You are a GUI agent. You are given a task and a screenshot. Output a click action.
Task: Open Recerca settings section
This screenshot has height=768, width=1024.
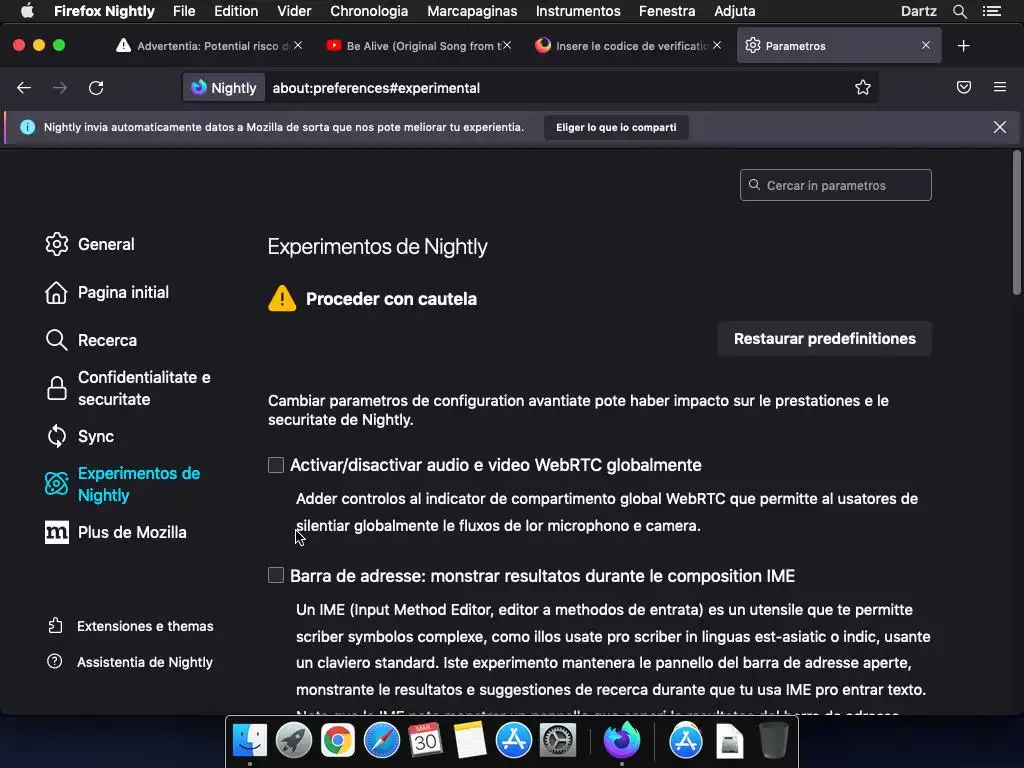coord(91,340)
